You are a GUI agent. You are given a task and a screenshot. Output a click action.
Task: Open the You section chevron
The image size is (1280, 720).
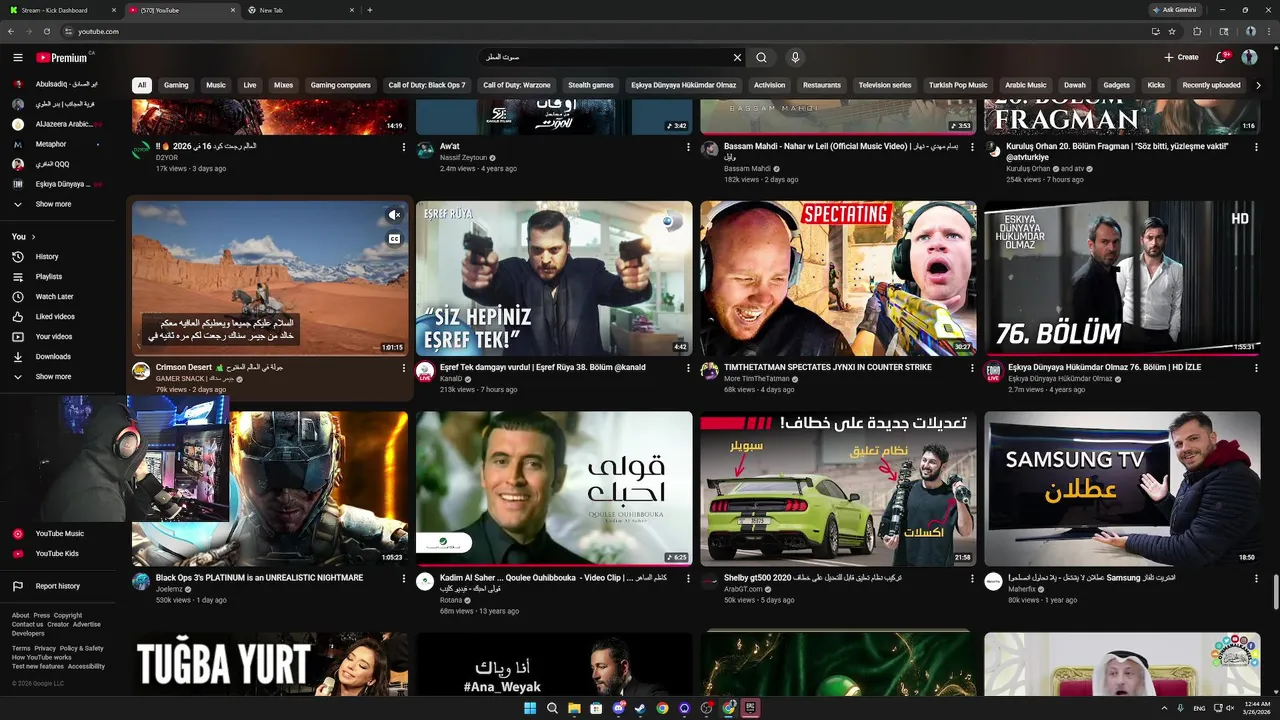(33, 237)
